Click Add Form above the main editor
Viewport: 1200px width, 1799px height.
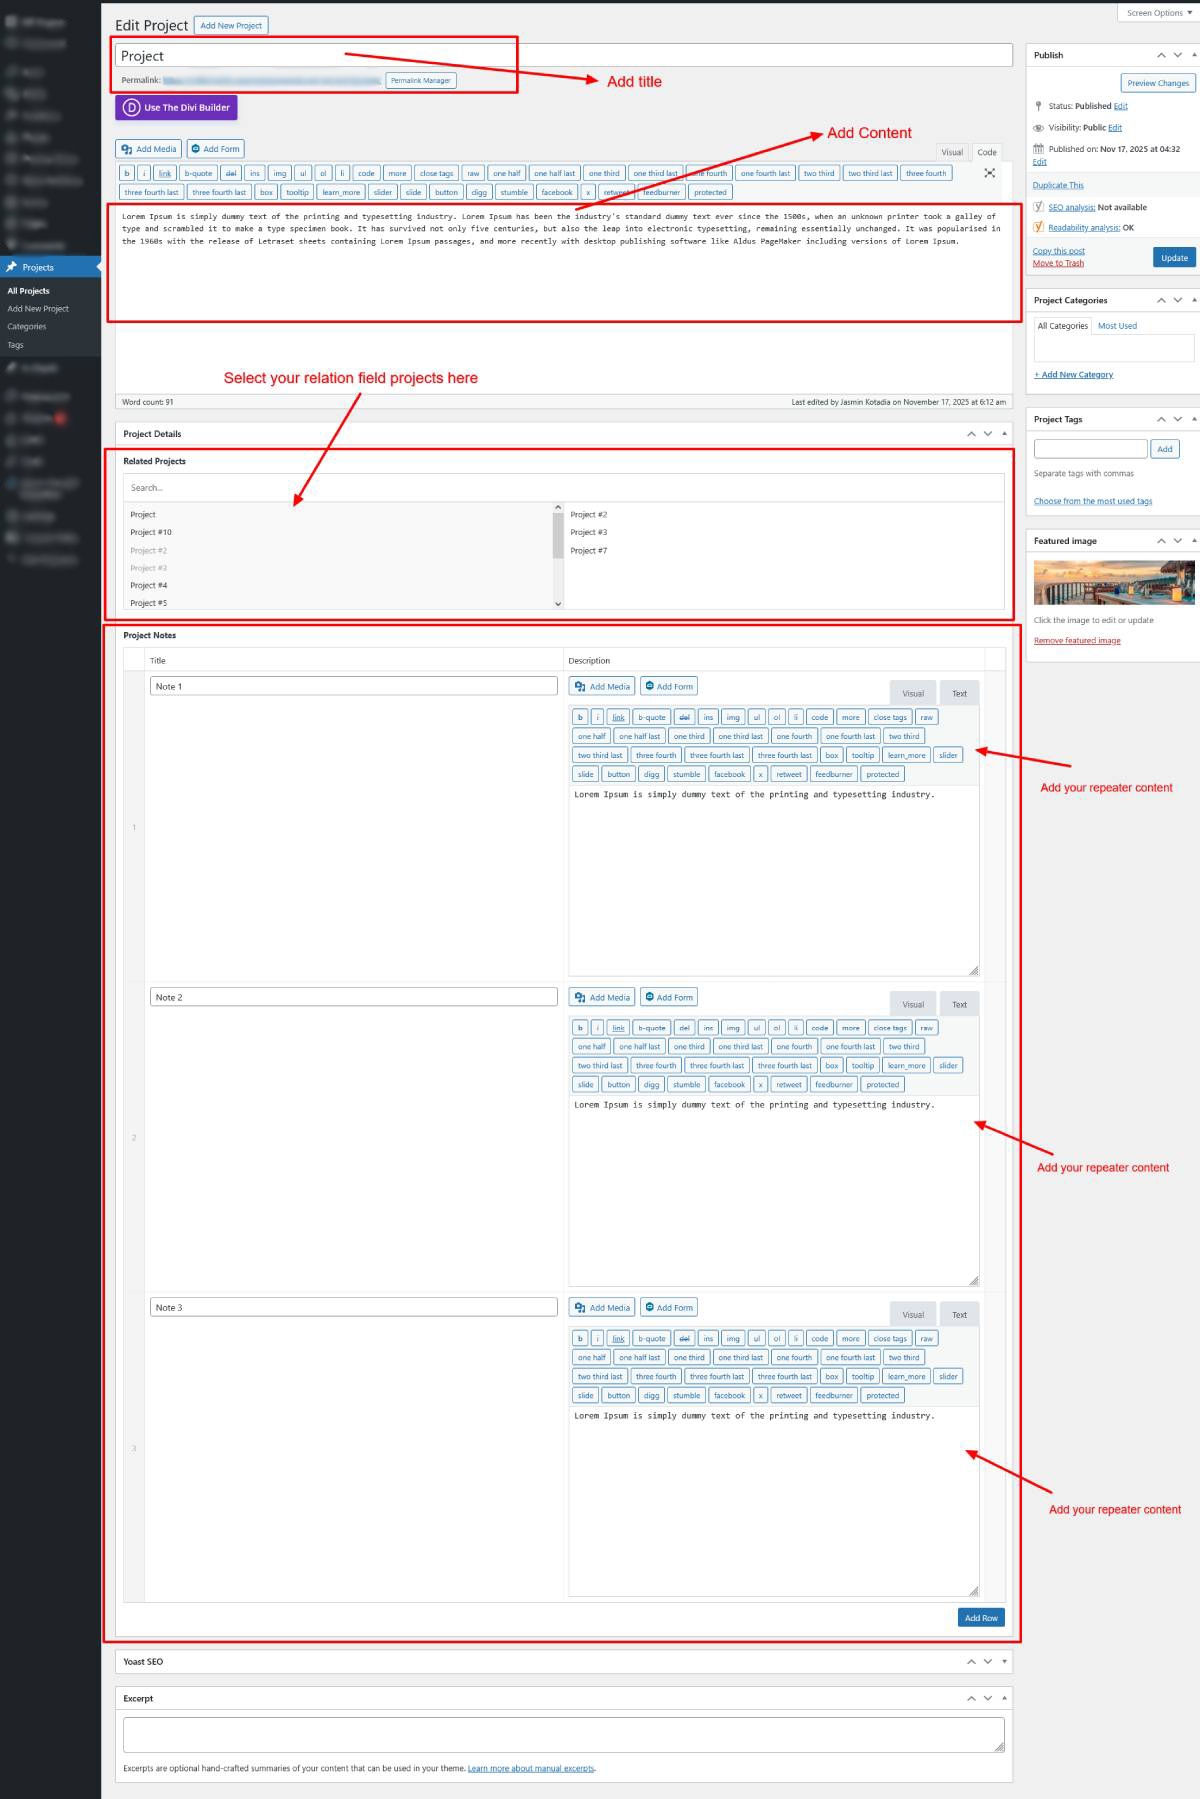point(215,149)
